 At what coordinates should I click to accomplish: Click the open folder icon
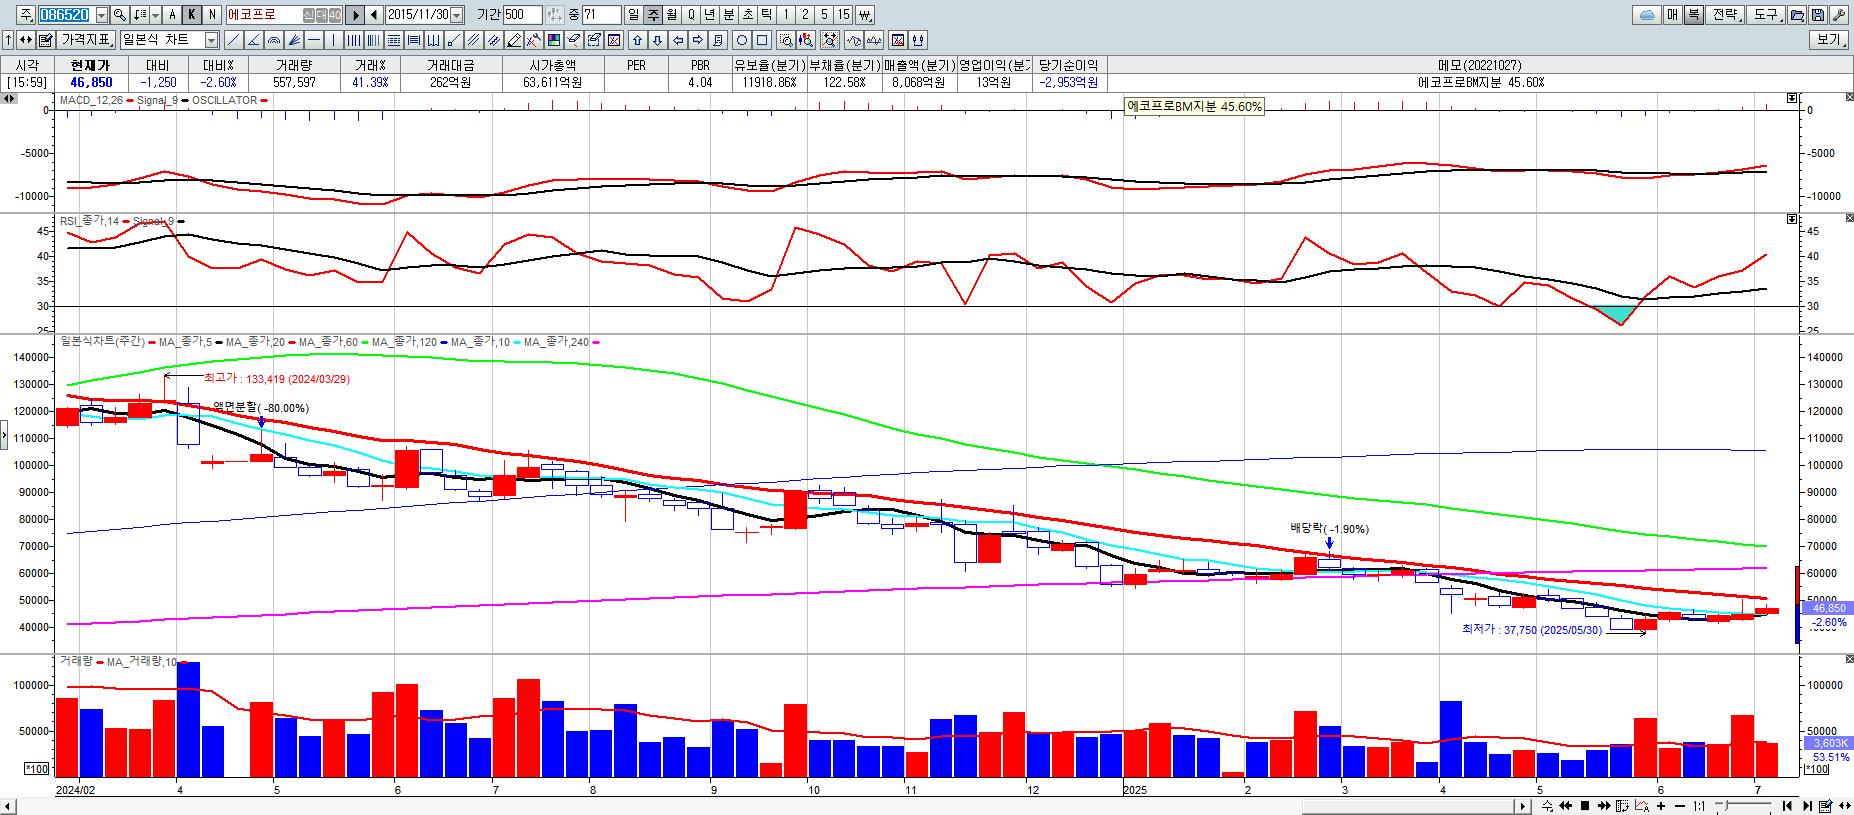click(1798, 15)
